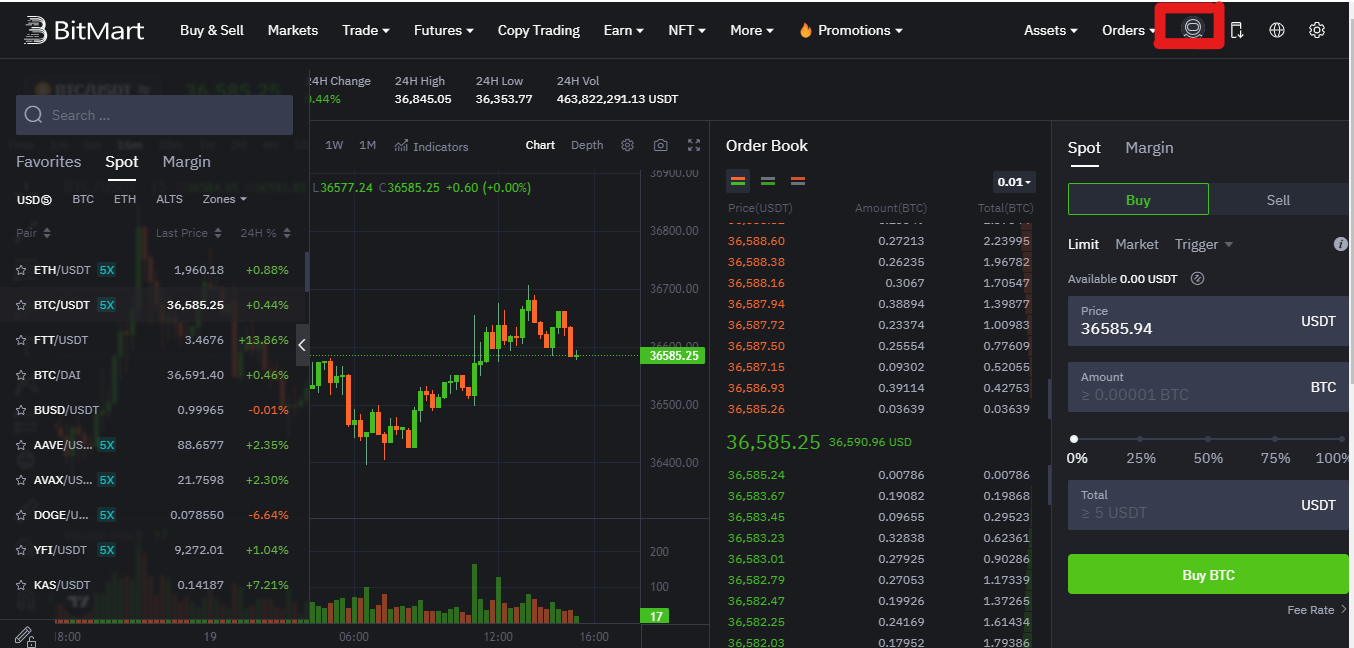Viewport: 1354px width, 648px height.
Task: Star the KAS/USDT pair row
Action: pos(21,585)
